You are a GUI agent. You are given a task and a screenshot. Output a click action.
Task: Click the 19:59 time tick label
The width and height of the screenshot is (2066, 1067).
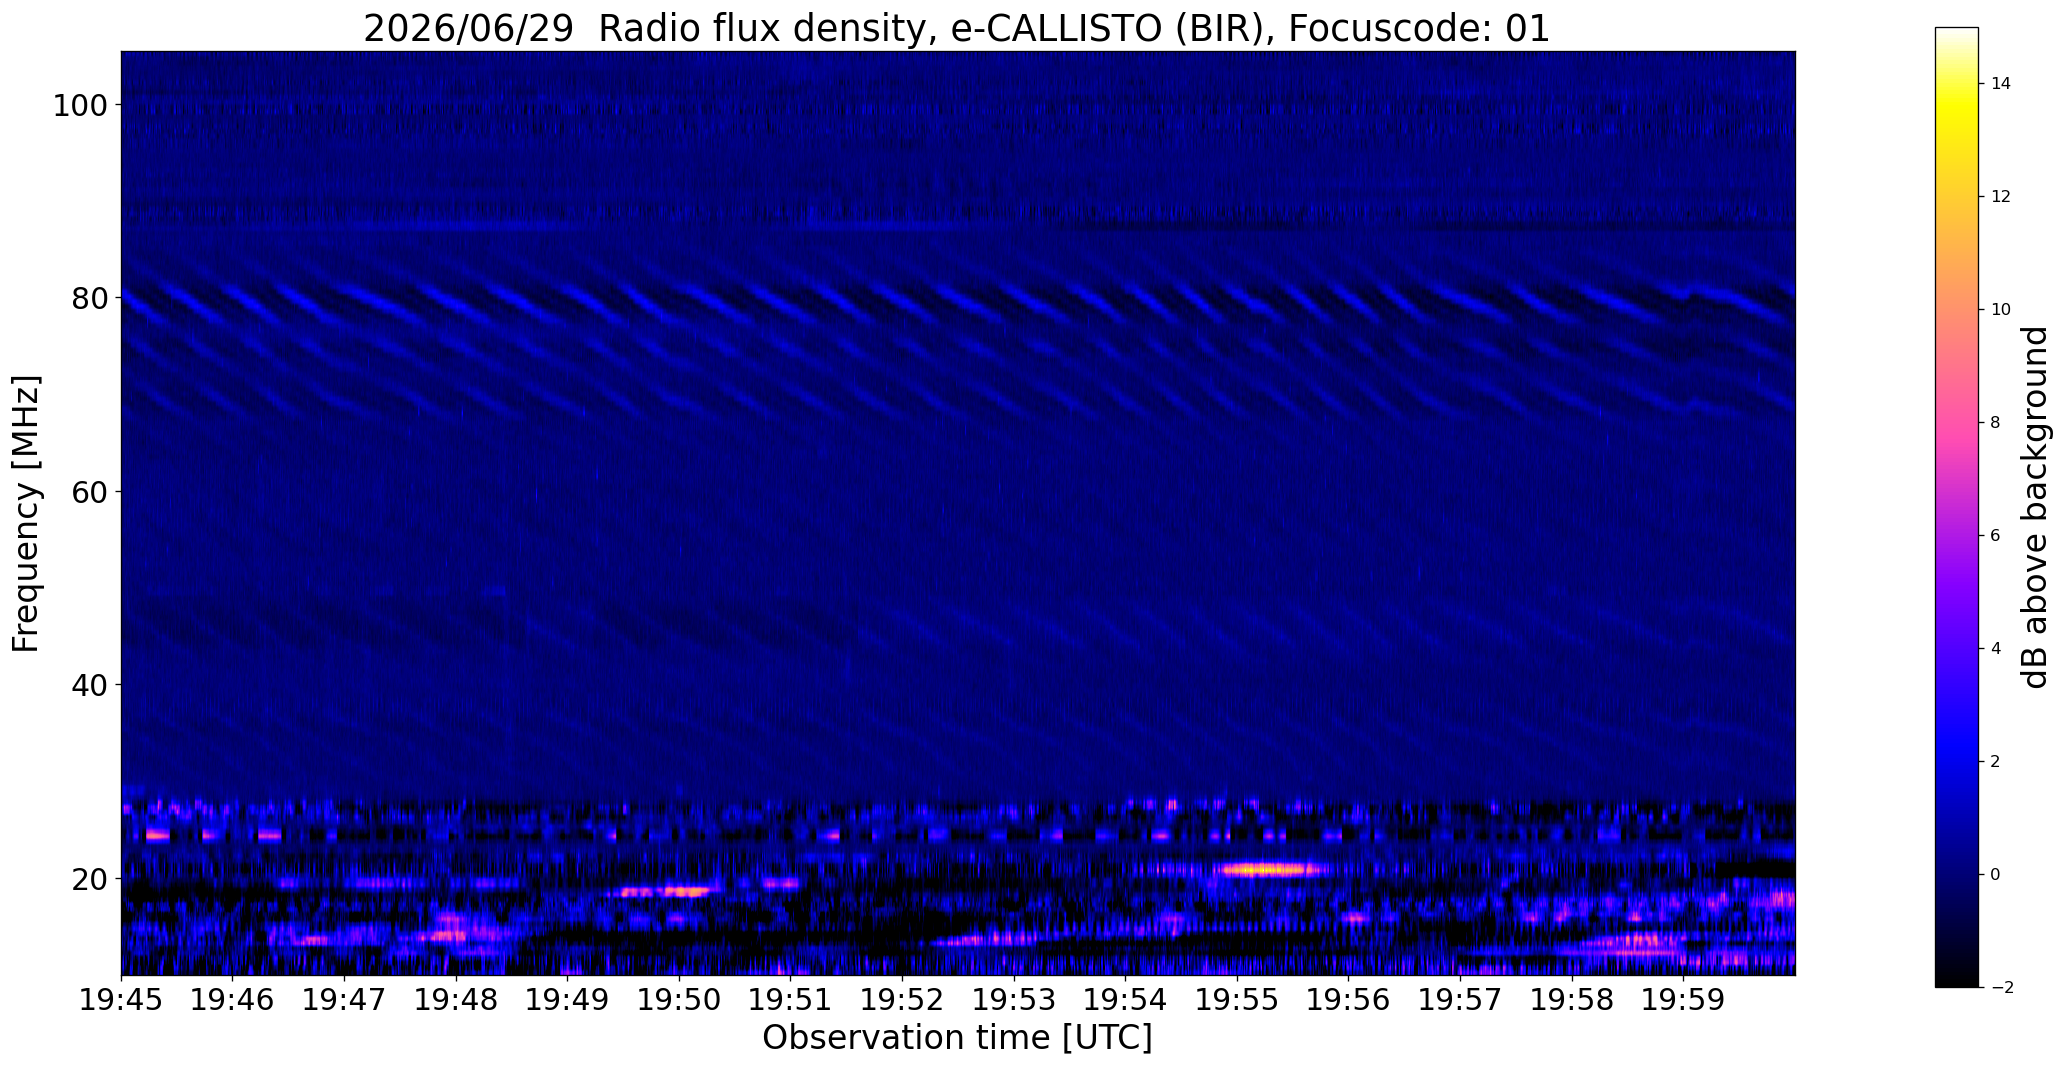coord(1683,999)
